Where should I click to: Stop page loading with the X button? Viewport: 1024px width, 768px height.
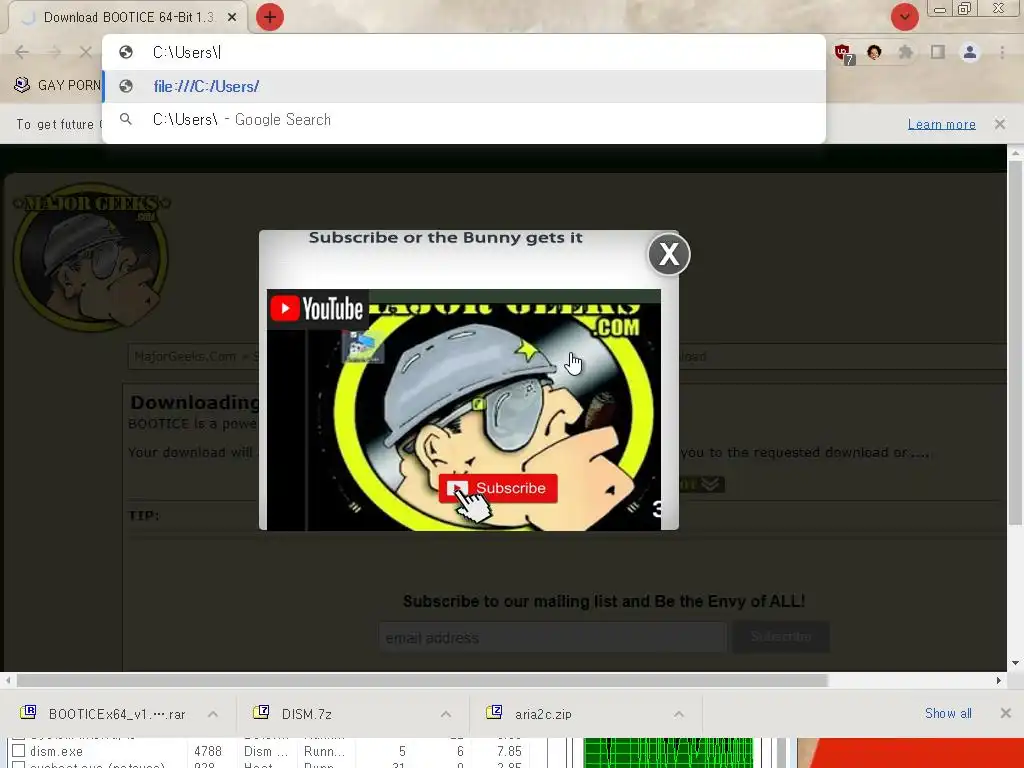86,52
